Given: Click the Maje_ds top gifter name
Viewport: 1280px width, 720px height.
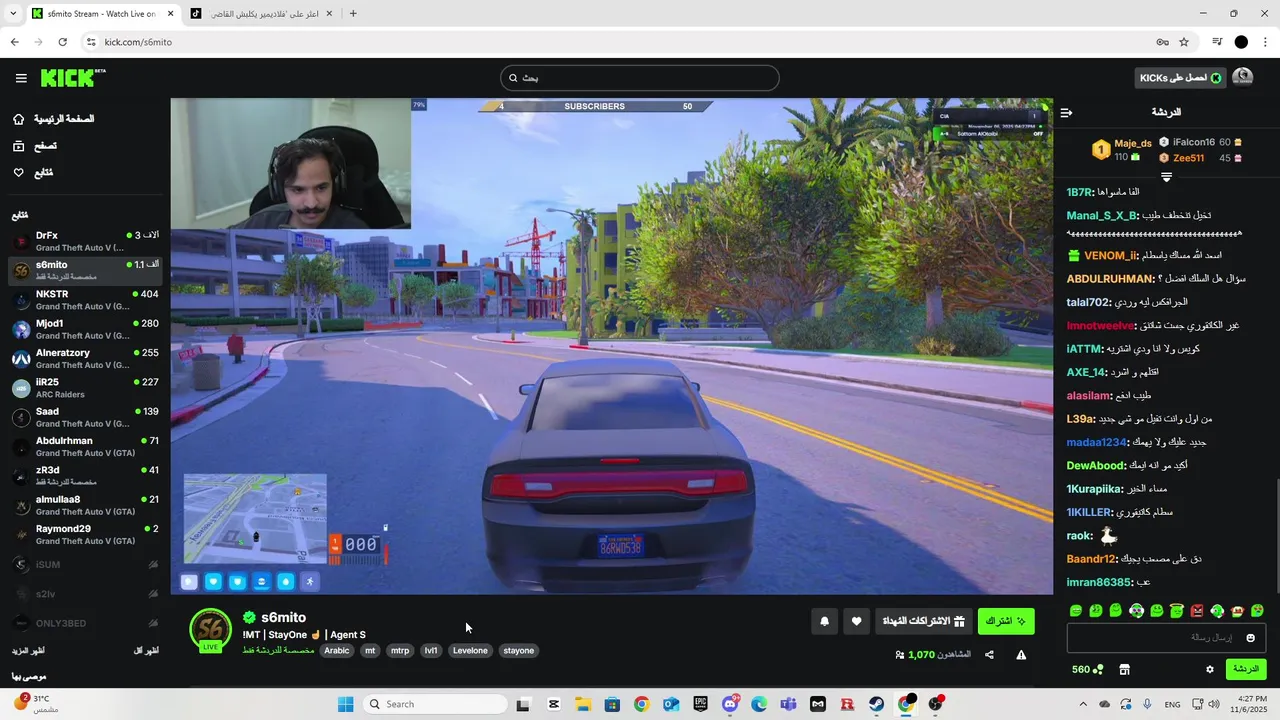Looking at the screenshot, I should [x=1133, y=143].
